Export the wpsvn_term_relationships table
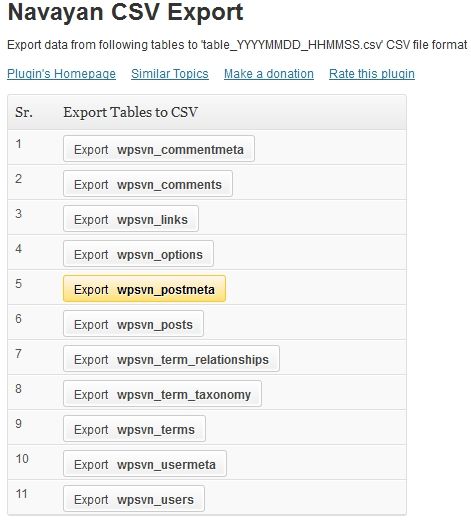 click(x=171, y=359)
